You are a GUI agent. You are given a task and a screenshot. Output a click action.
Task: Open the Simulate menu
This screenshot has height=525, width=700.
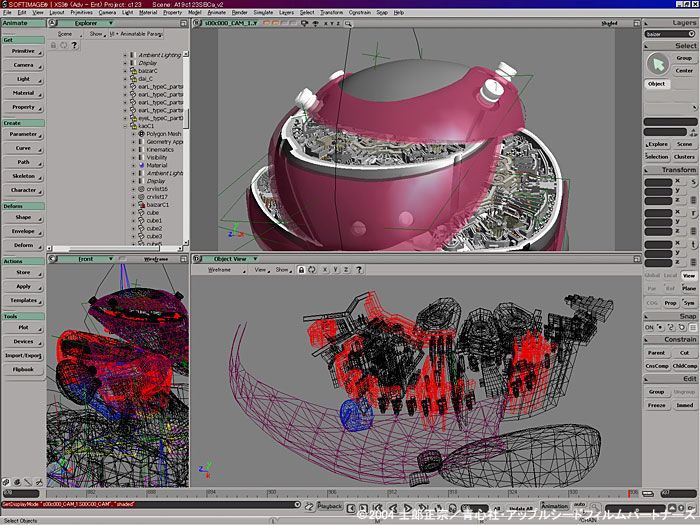pyautogui.click(x=263, y=12)
